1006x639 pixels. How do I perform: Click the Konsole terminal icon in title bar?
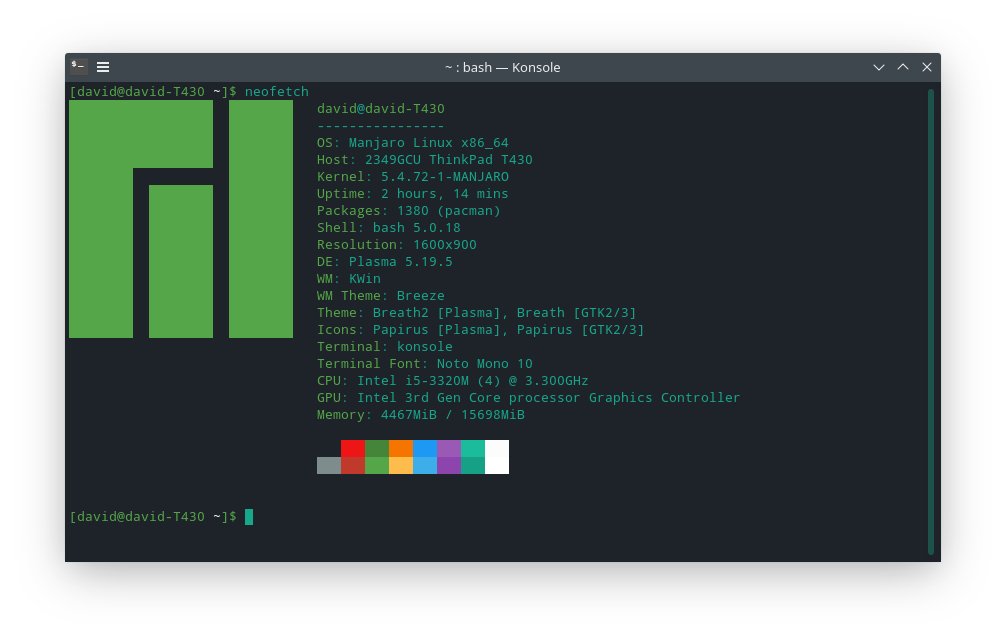(79, 66)
